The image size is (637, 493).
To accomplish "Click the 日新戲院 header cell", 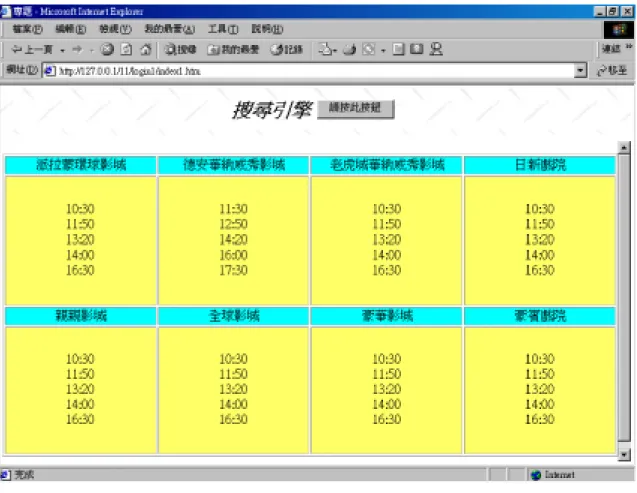I will (x=540, y=165).
